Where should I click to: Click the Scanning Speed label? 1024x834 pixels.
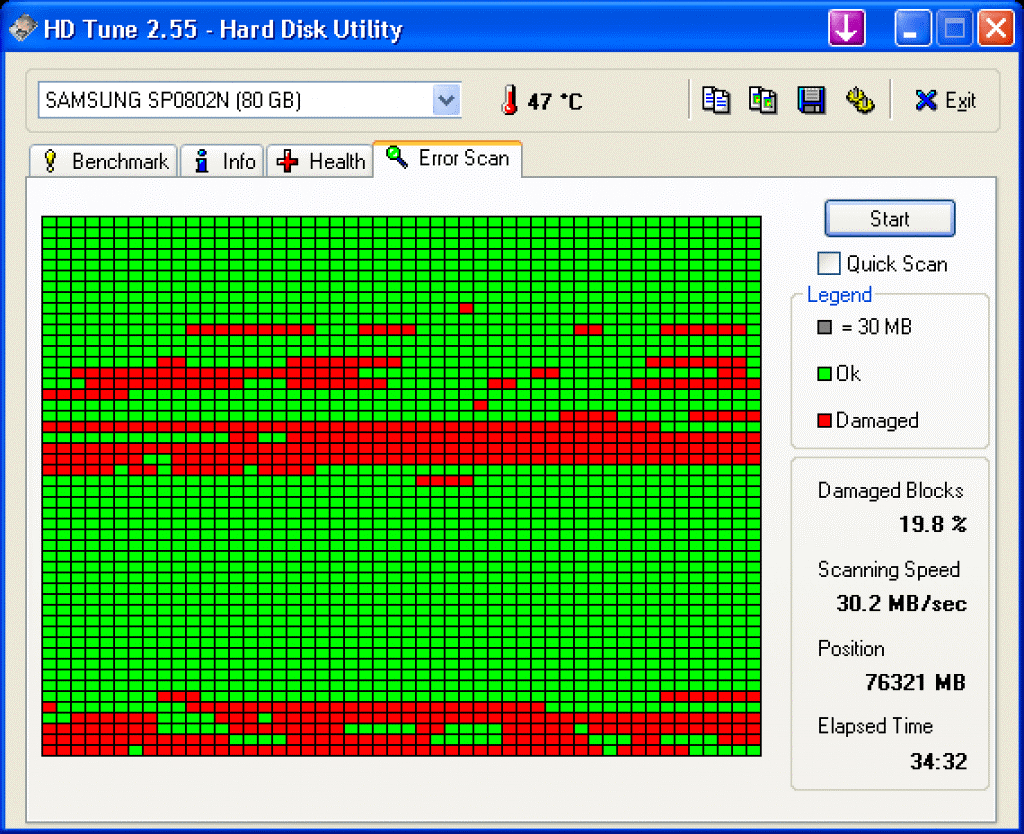pyautogui.click(x=889, y=569)
